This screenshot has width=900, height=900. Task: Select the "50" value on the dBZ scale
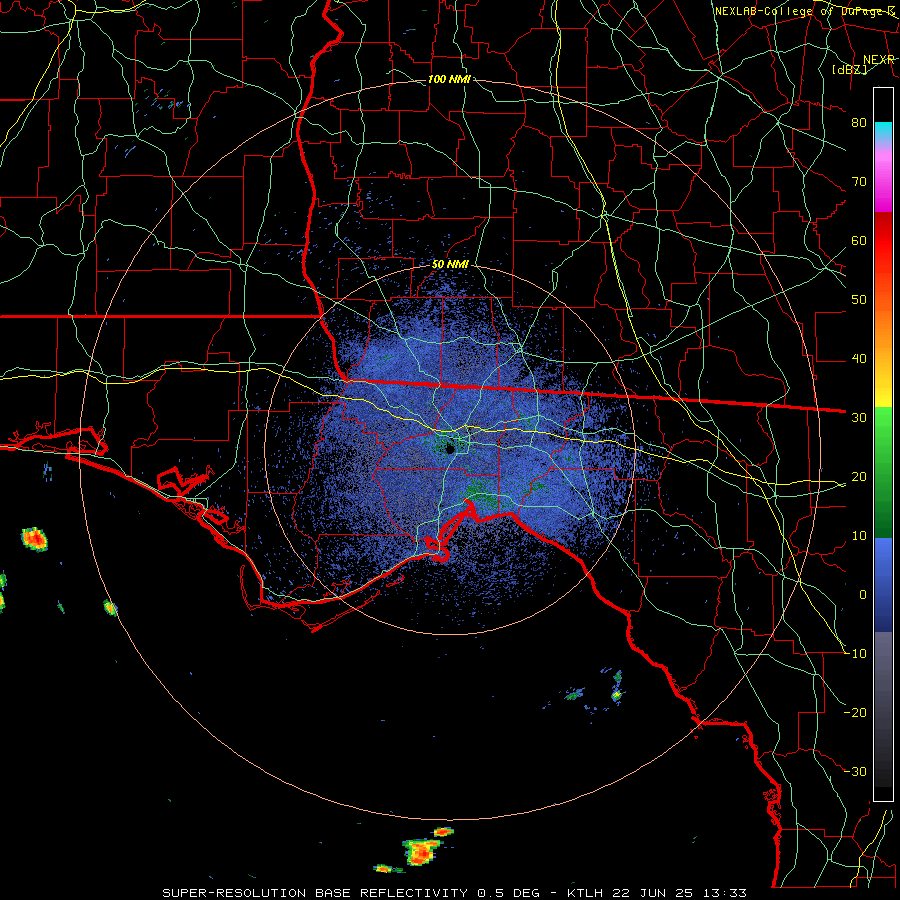click(859, 300)
